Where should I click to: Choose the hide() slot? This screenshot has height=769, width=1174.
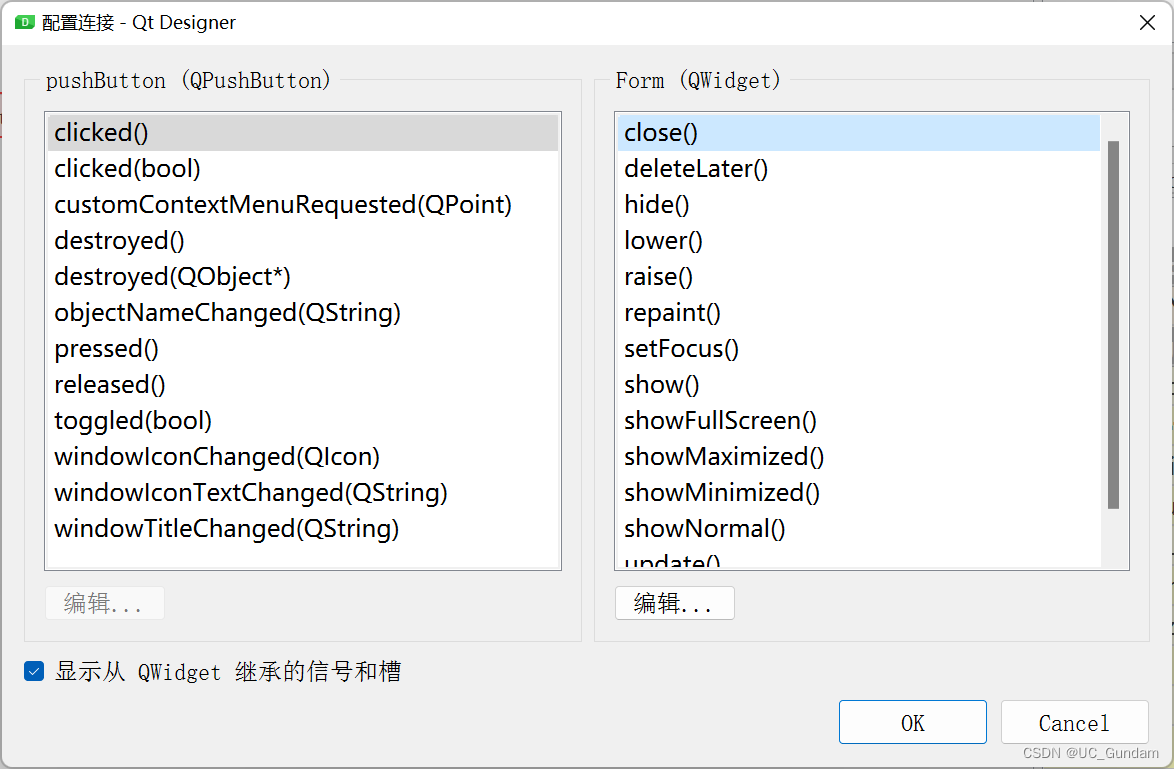(x=859, y=204)
